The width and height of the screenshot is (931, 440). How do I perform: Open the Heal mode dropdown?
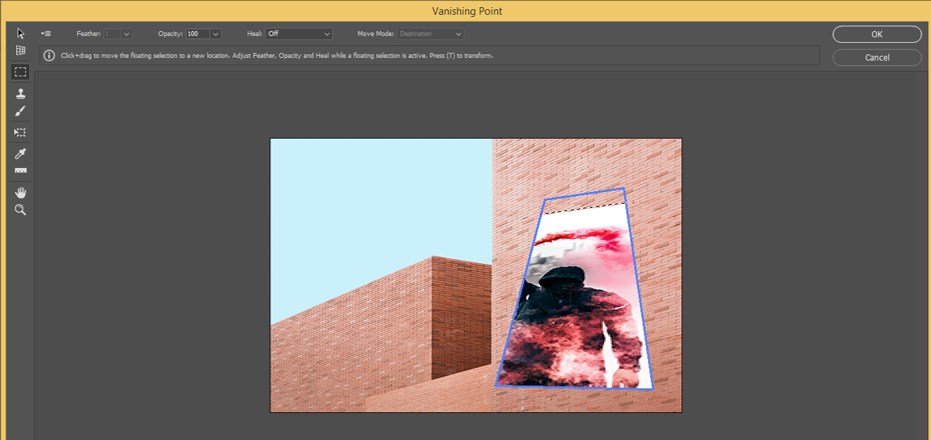pos(299,34)
